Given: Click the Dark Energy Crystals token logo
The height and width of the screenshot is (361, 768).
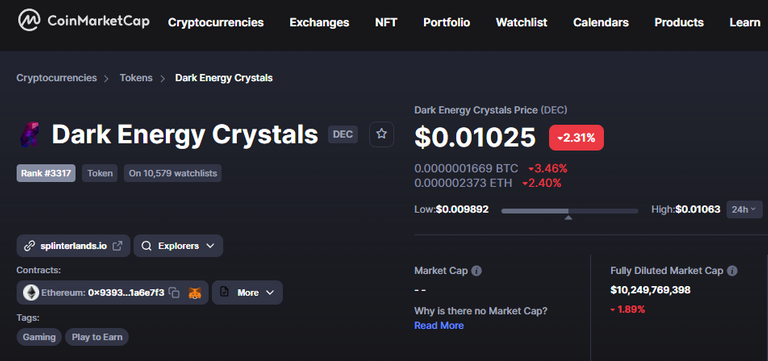Looking at the screenshot, I should point(29,134).
